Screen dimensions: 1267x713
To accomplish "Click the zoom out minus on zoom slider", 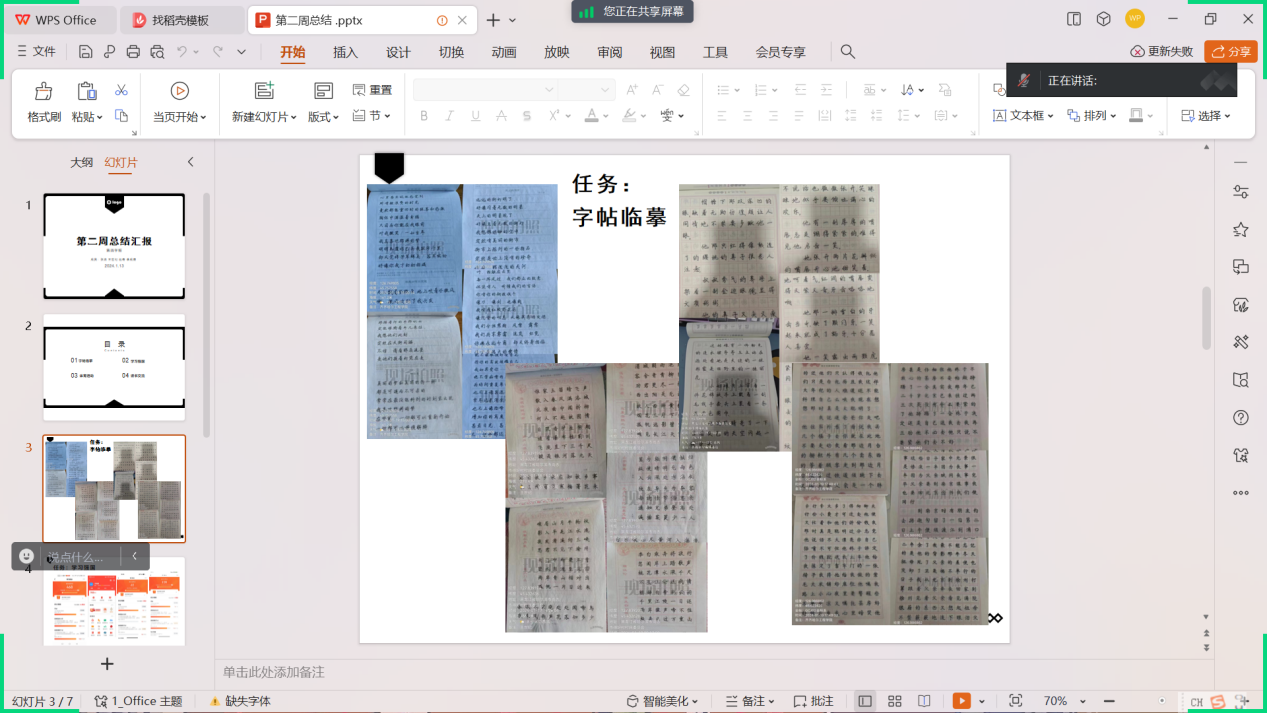I will [x=1109, y=701].
